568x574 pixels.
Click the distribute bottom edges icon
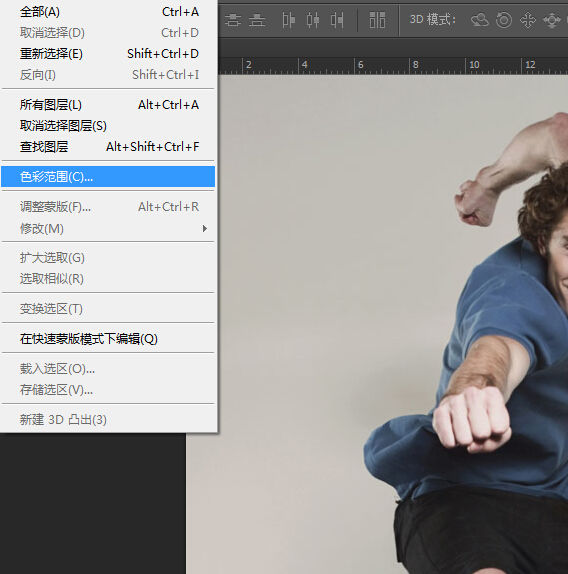(257, 20)
